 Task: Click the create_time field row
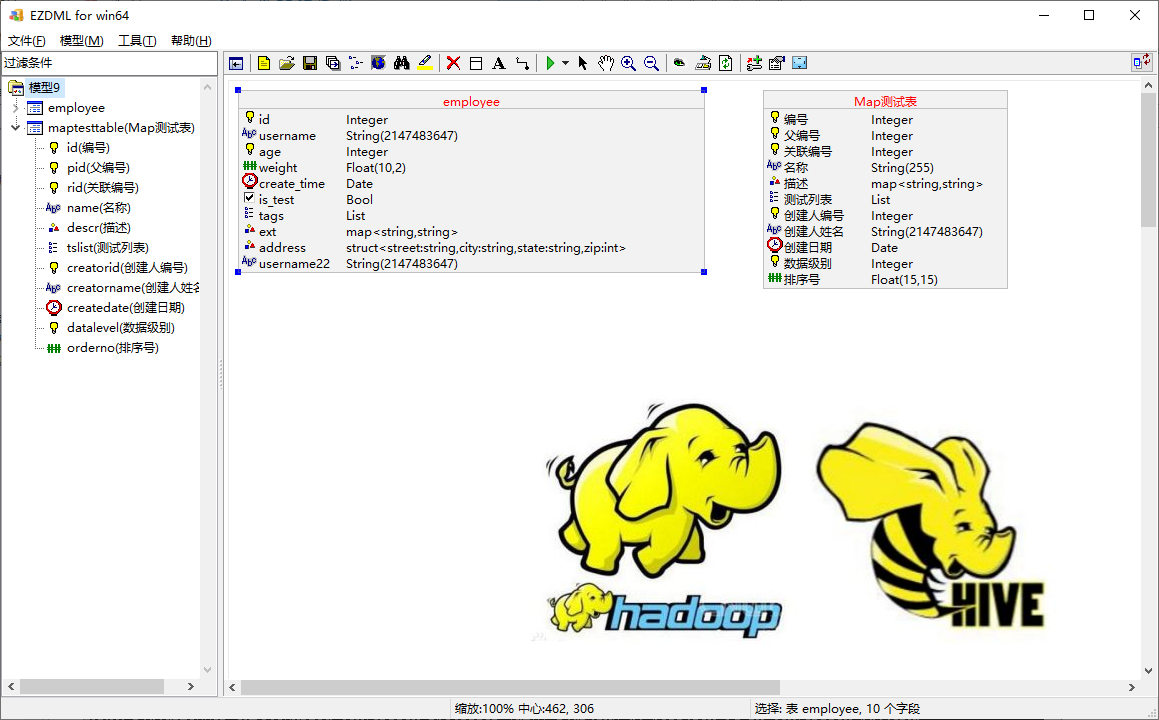pyautogui.click(x=471, y=184)
